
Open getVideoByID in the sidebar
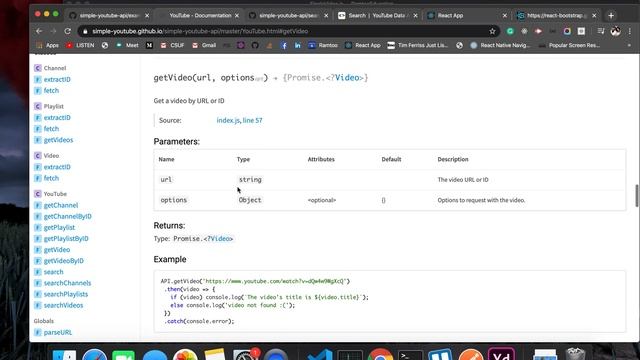tap(64, 260)
